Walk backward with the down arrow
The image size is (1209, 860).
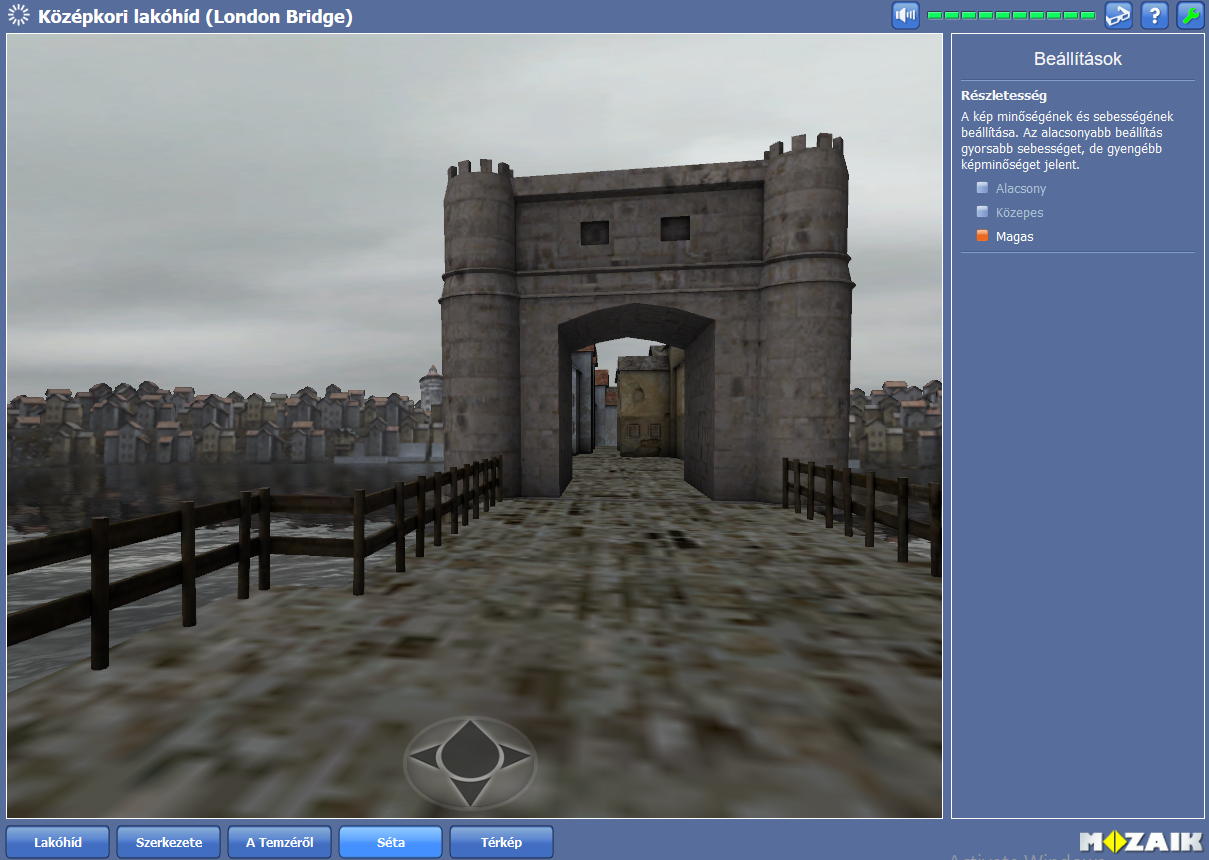[x=470, y=791]
